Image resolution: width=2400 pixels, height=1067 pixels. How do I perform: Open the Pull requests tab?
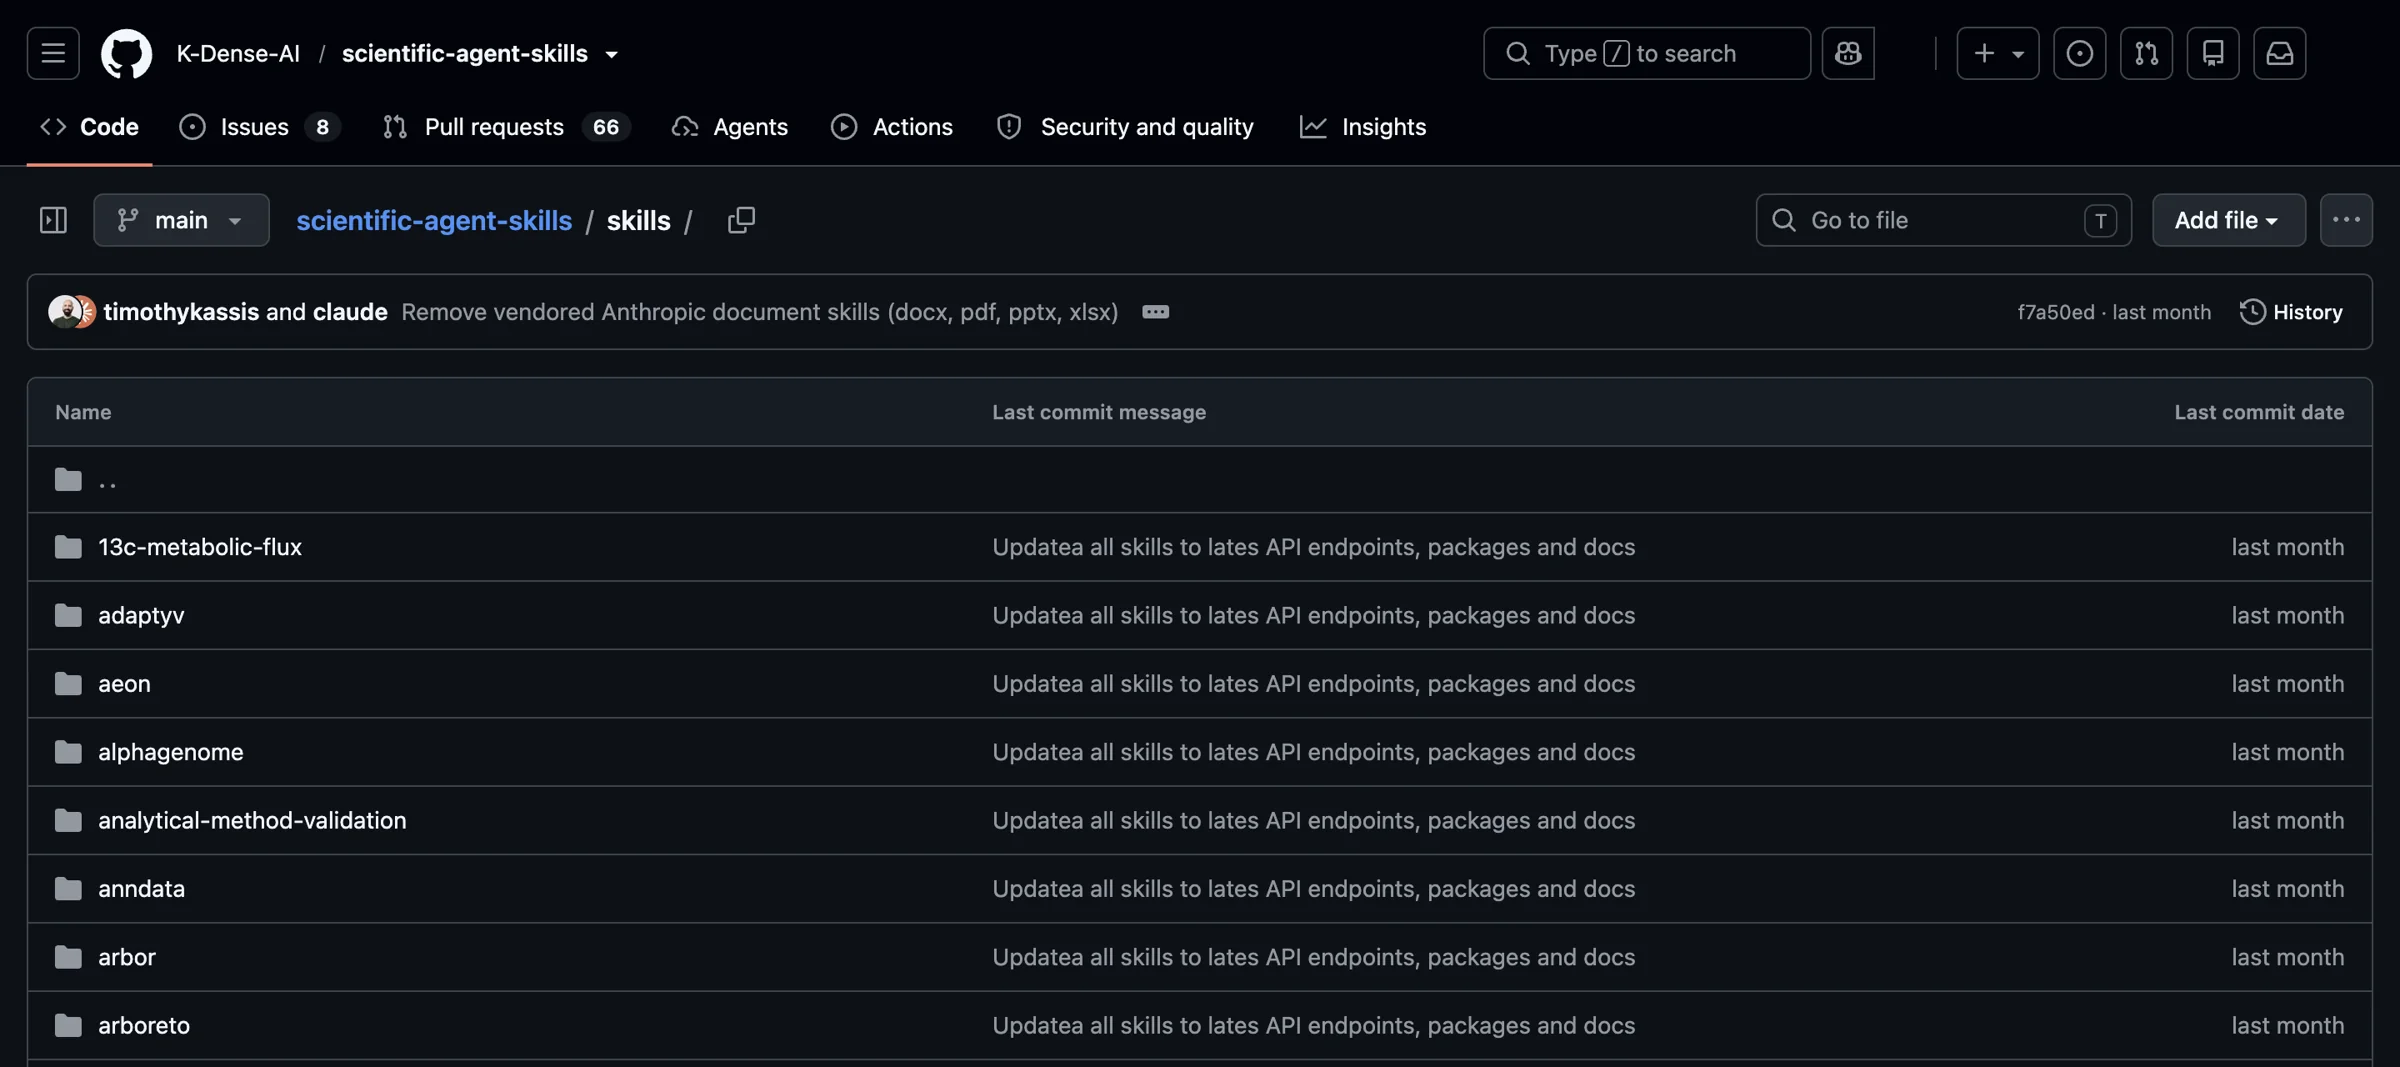pos(506,127)
